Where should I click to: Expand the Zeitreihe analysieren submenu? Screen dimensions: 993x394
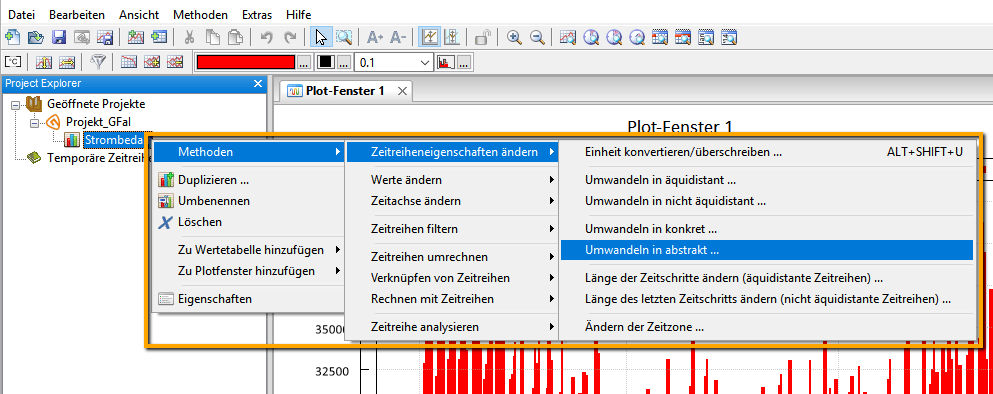pos(452,327)
